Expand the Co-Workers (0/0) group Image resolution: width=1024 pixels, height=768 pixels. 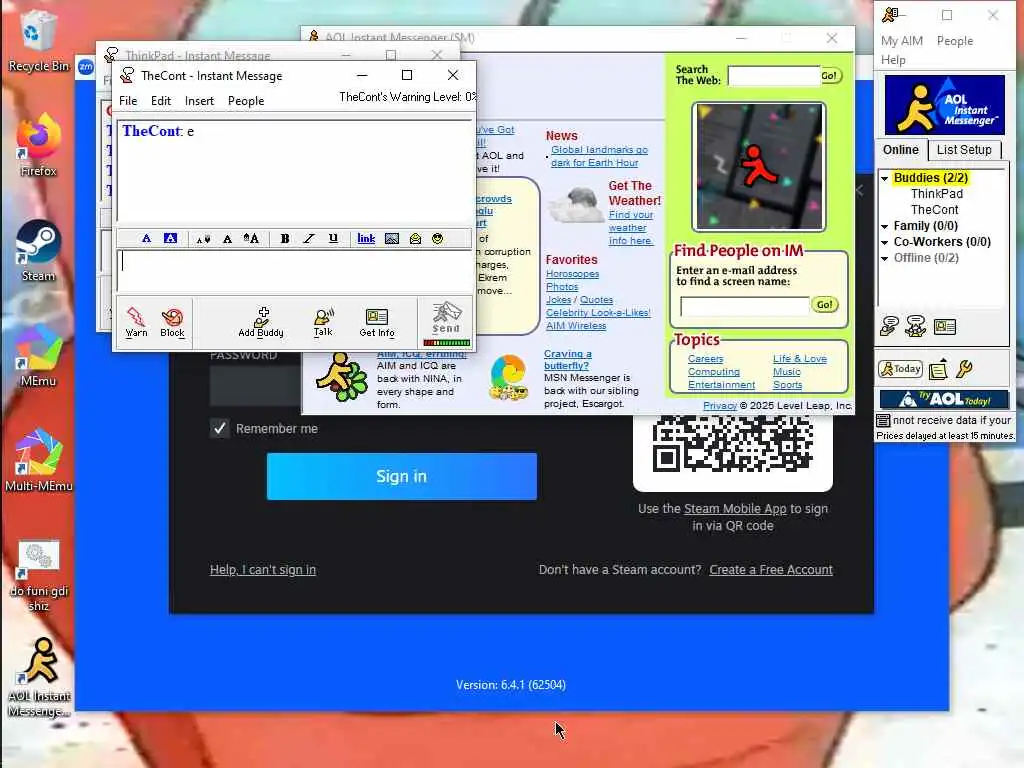pos(885,242)
